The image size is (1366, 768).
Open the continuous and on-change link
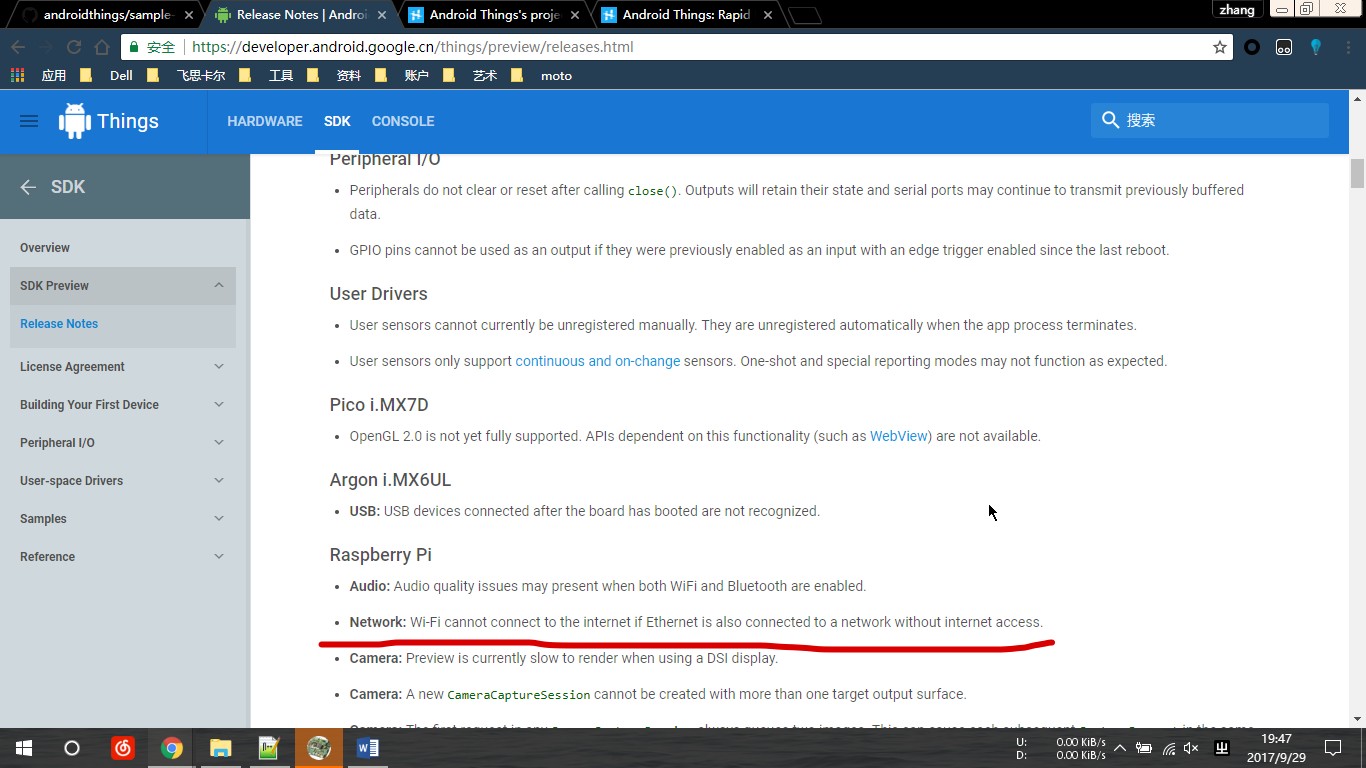[x=597, y=361]
